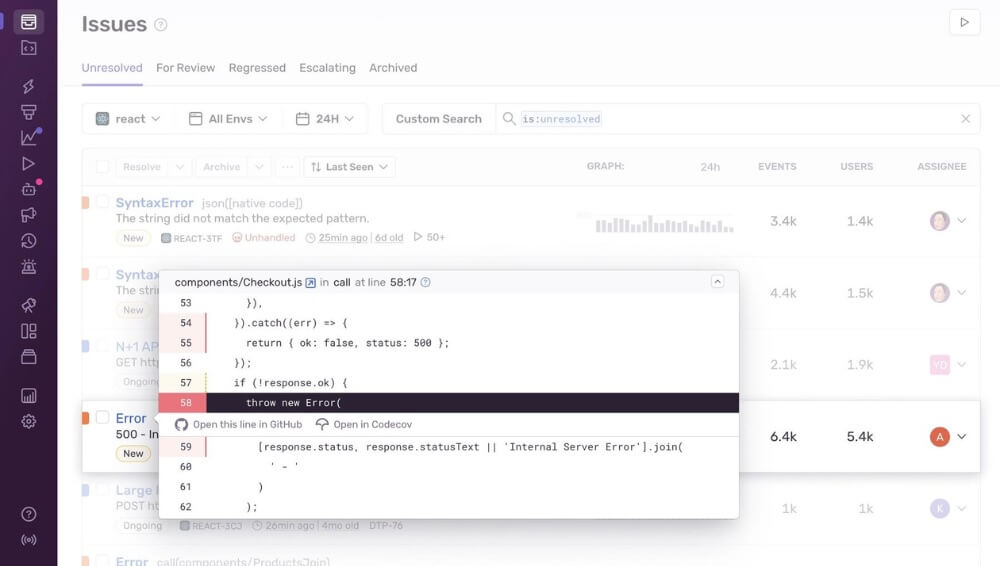The width and height of the screenshot is (1000, 566).
Task: Click the replay icon next to 50+
Action: [418, 237]
